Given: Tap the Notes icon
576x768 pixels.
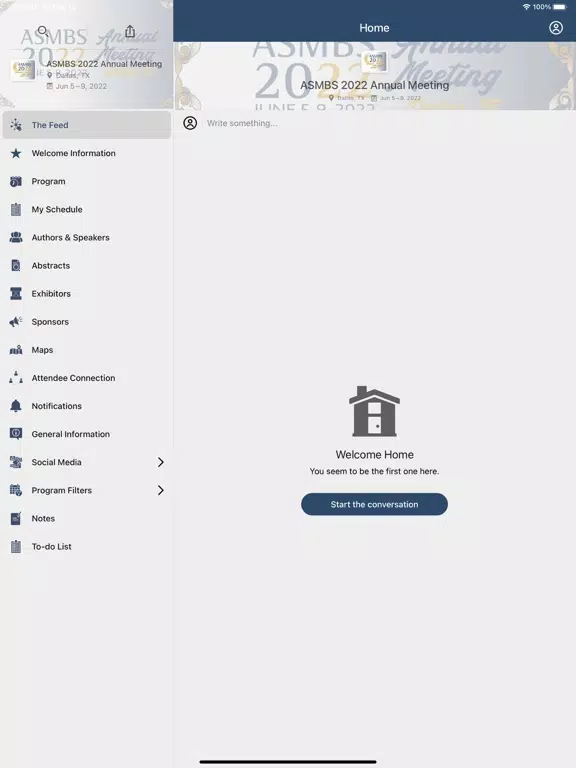Looking at the screenshot, I should [x=16, y=518].
